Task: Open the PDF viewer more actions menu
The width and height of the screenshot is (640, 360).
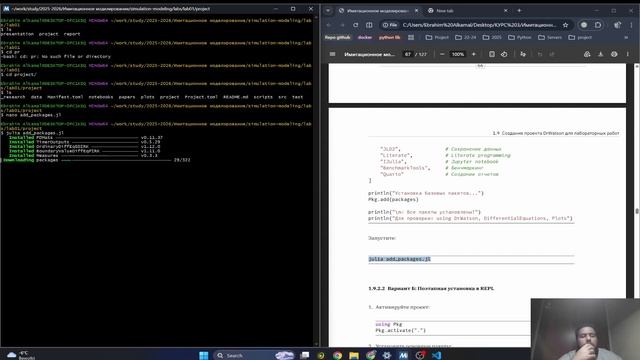Action: point(628,54)
